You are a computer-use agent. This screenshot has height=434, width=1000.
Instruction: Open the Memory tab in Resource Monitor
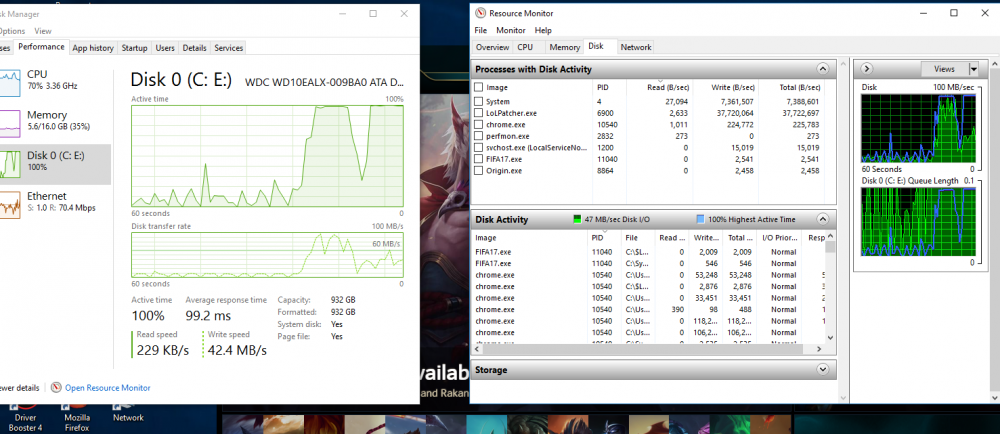pos(564,47)
